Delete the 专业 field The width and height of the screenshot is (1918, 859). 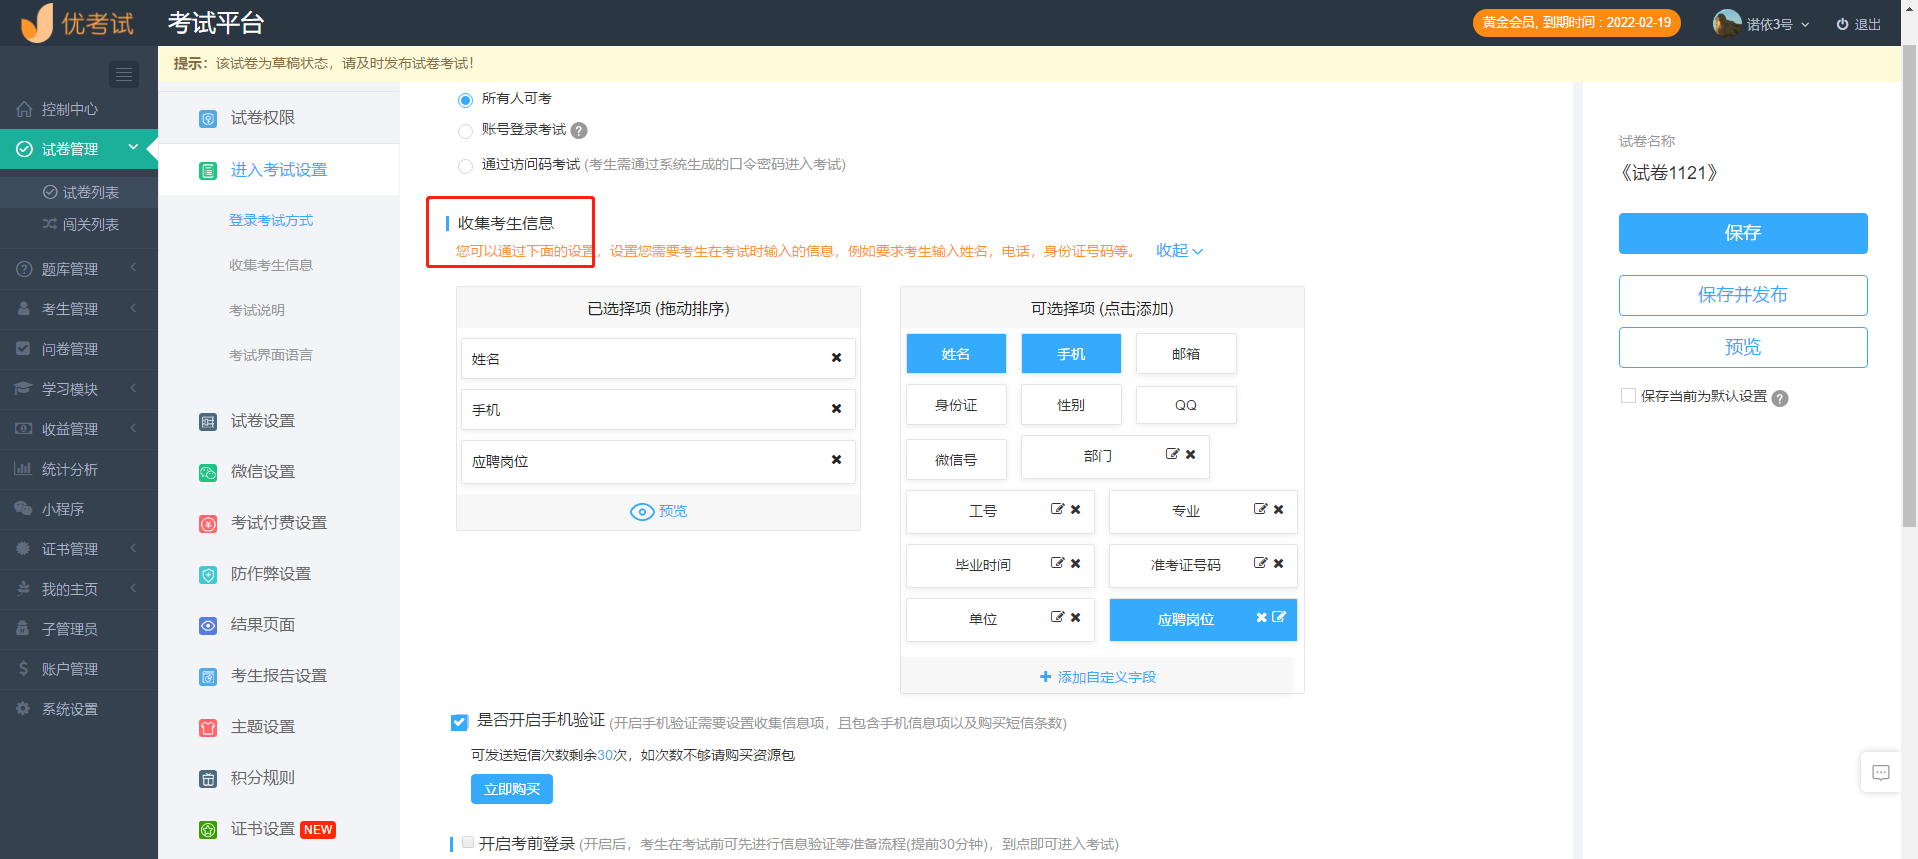1279,509
